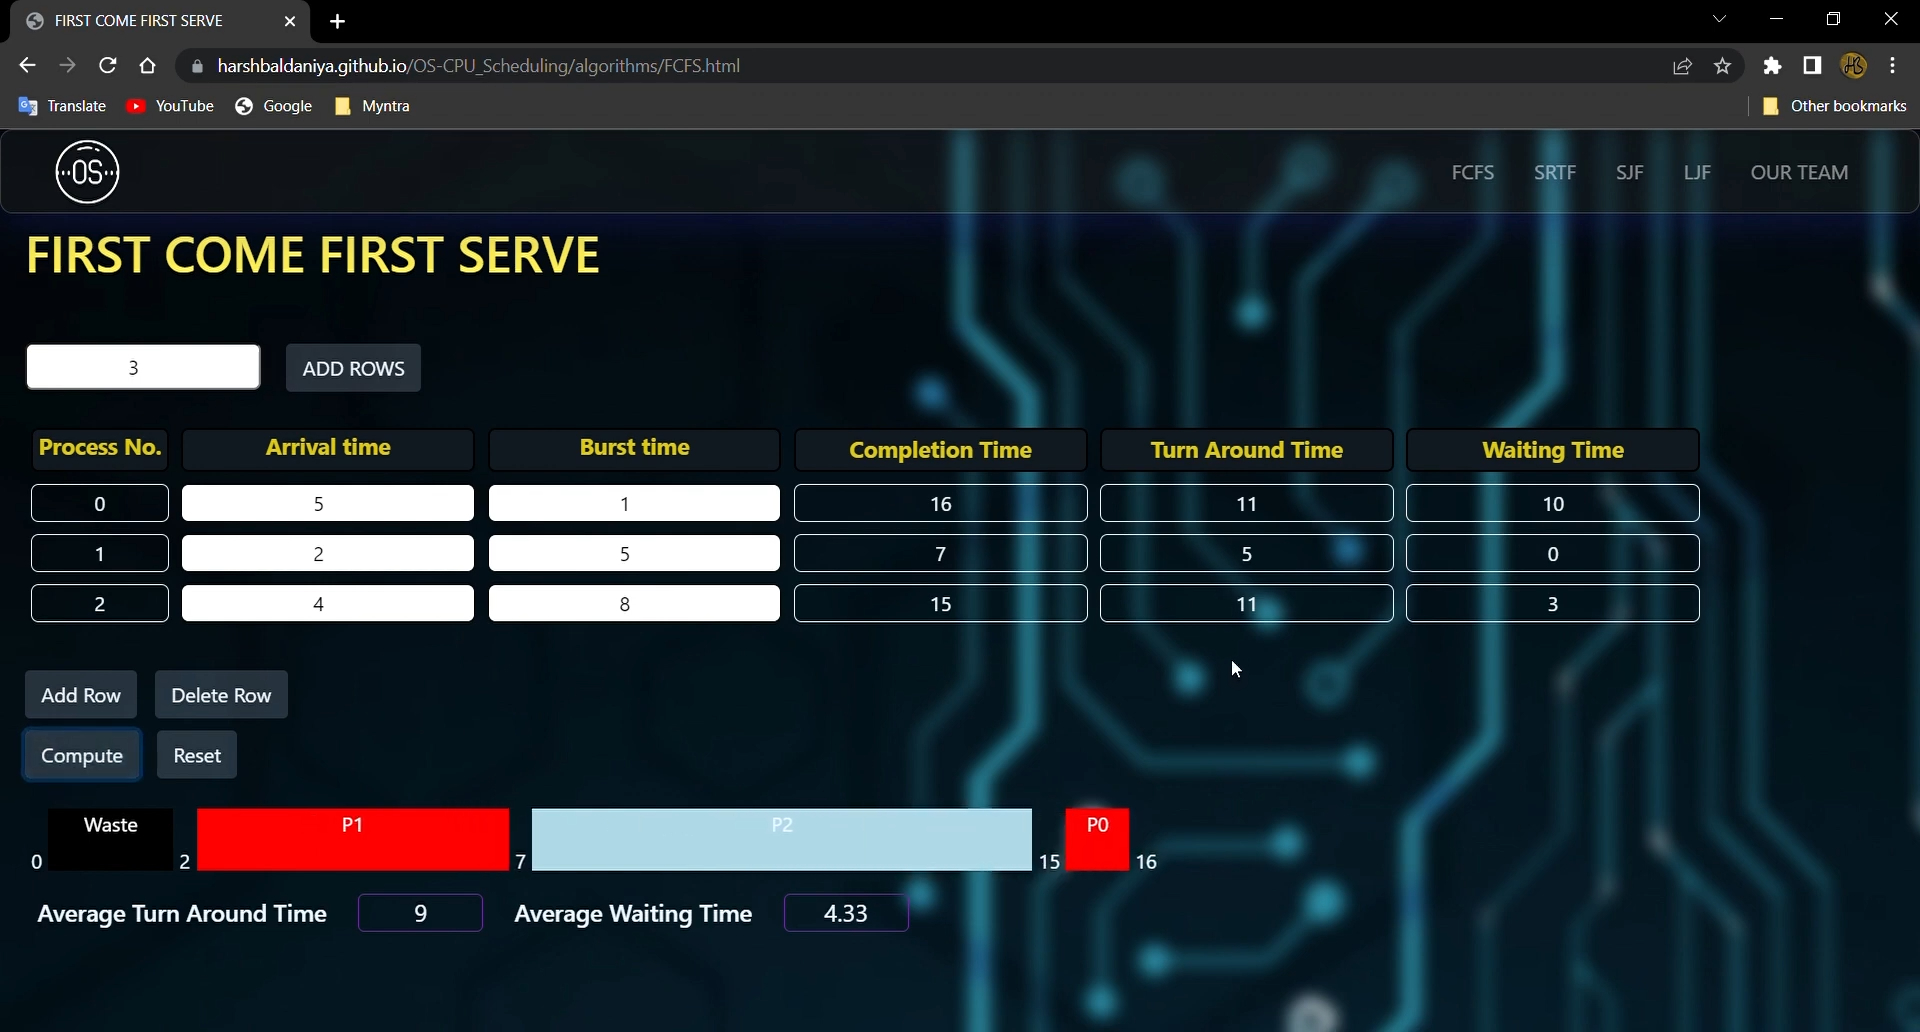Reset the scheduling table

pos(196,755)
